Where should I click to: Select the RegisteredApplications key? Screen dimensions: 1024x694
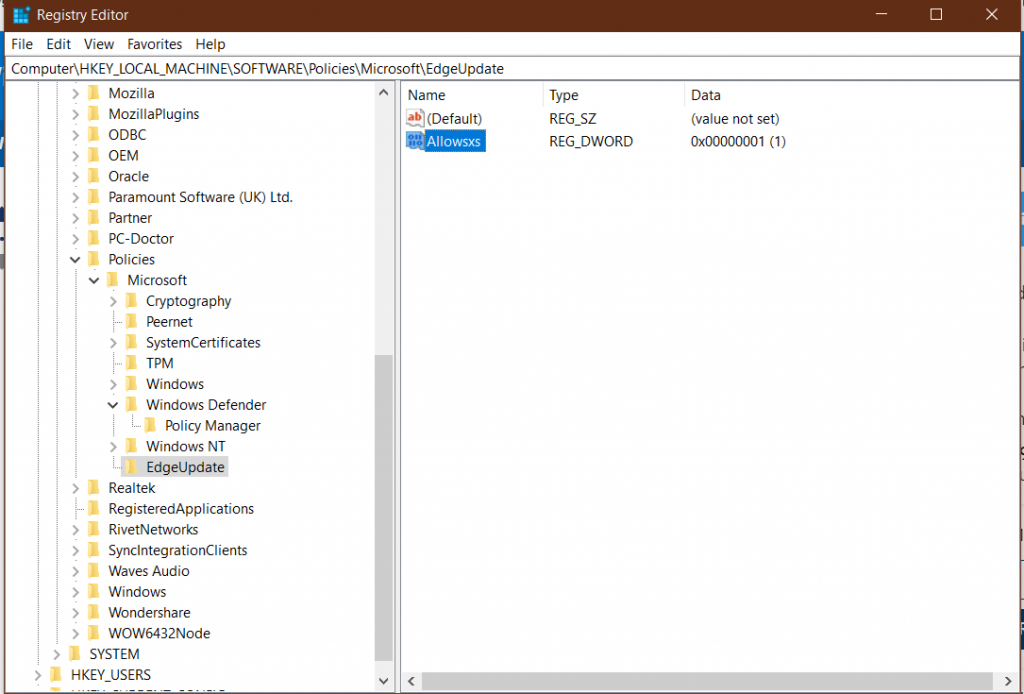pyautogui.click(x=181, y=509)
